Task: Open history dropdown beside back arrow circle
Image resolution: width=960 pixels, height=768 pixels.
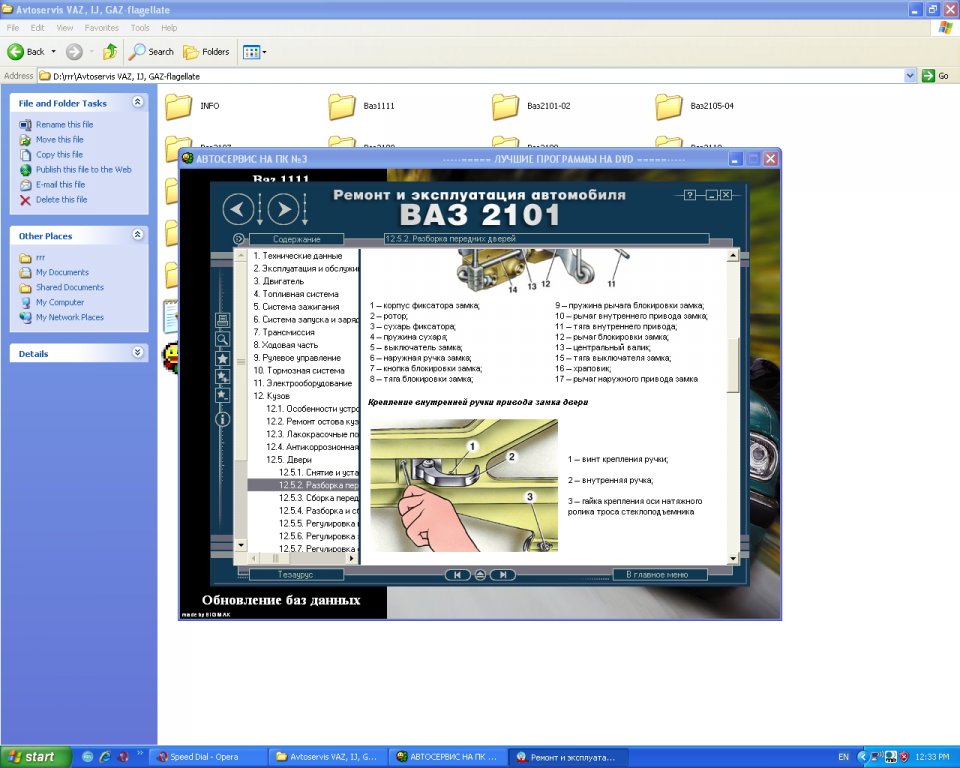Action: tap(260, 209)
